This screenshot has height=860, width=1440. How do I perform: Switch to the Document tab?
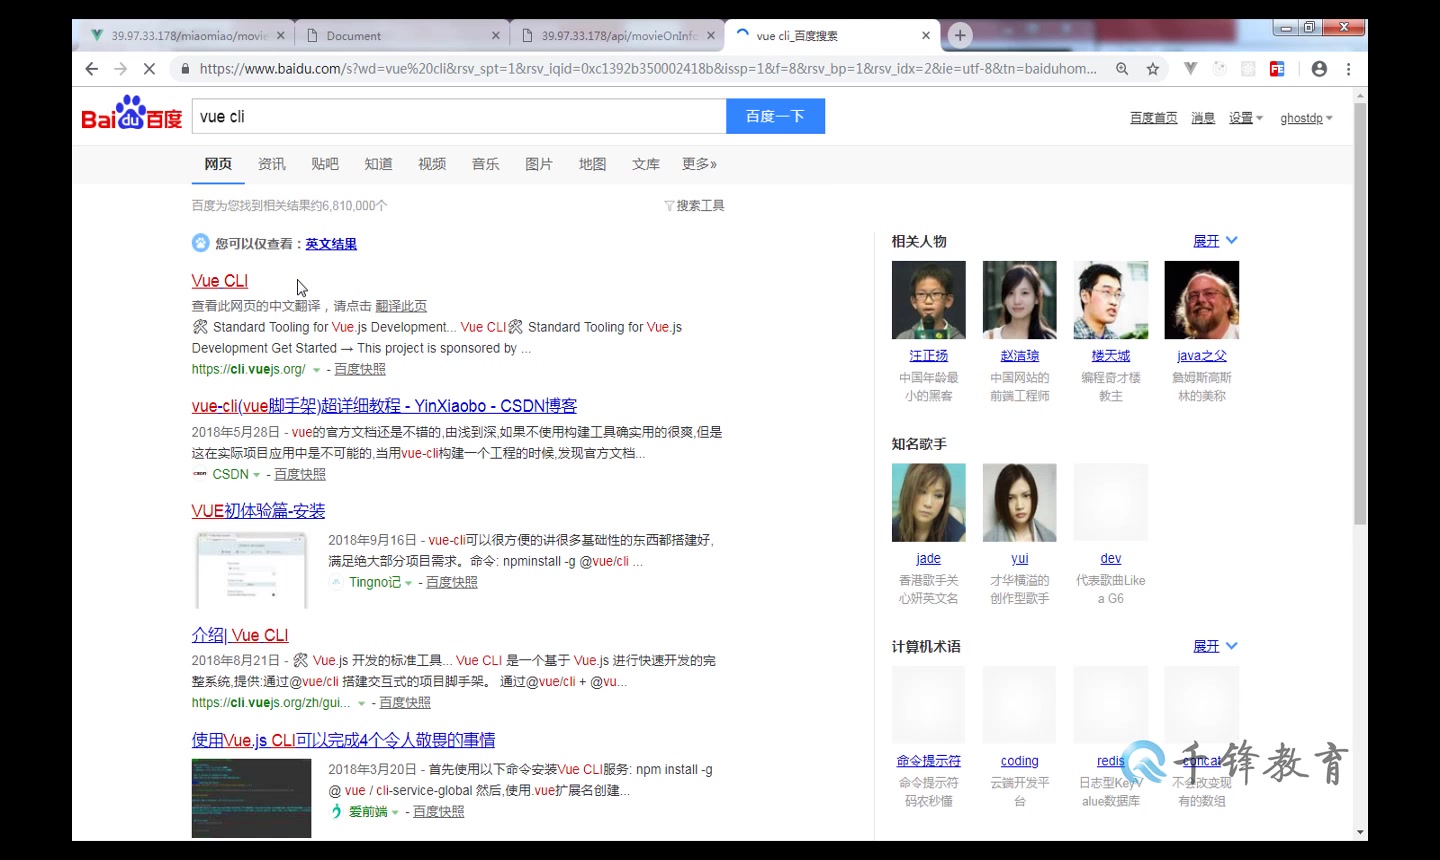click(402, 35)
